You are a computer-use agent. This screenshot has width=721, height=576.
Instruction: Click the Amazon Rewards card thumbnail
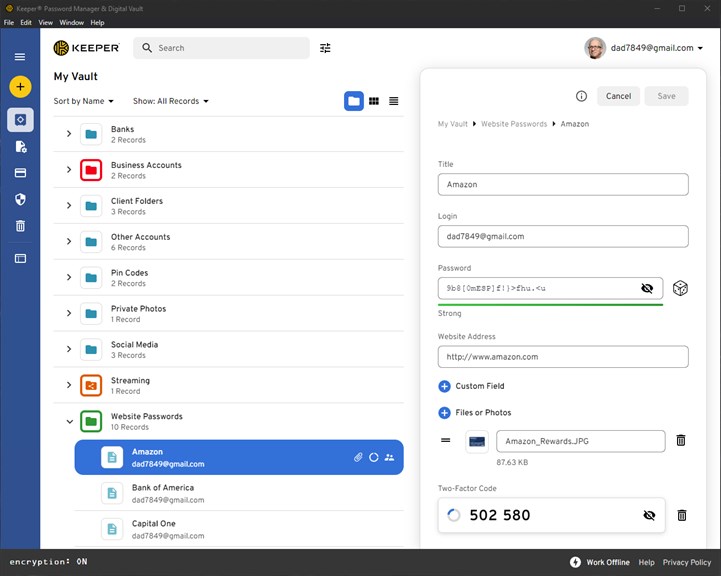point(477,442)
